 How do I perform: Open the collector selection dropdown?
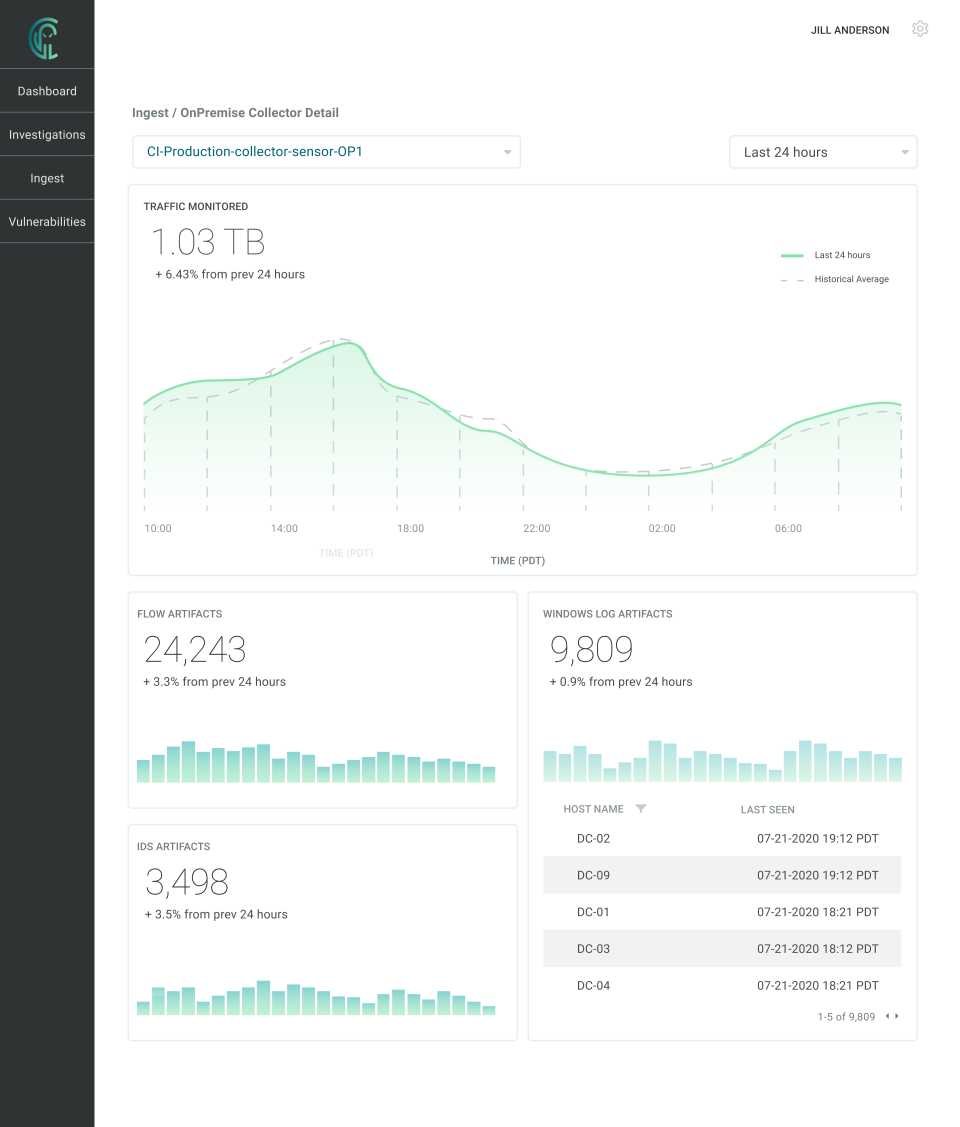(326, 151)
